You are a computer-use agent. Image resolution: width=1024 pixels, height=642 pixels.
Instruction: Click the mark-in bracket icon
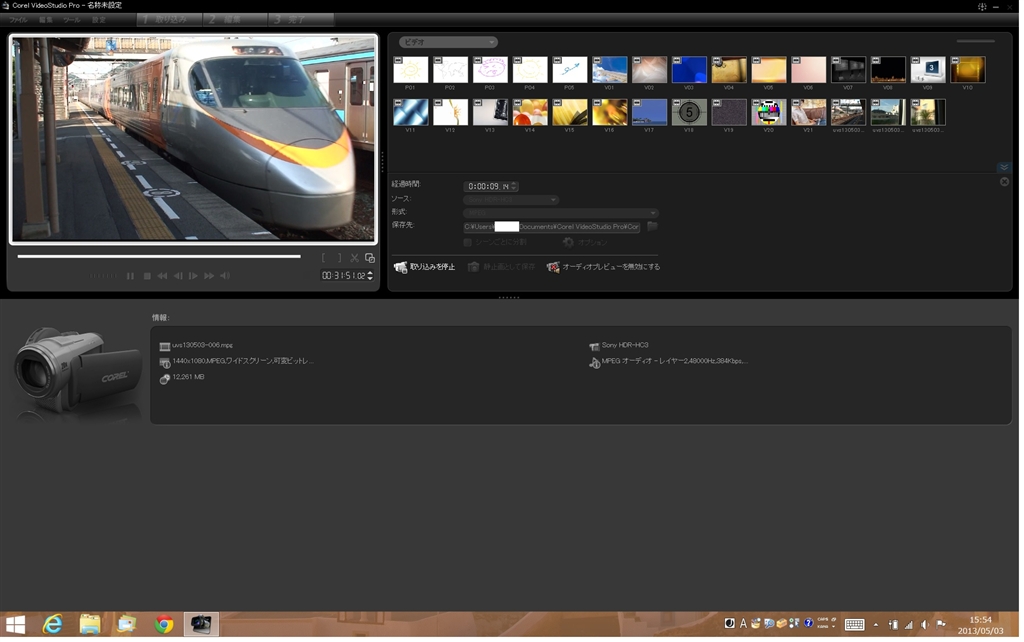coord(323,258)
